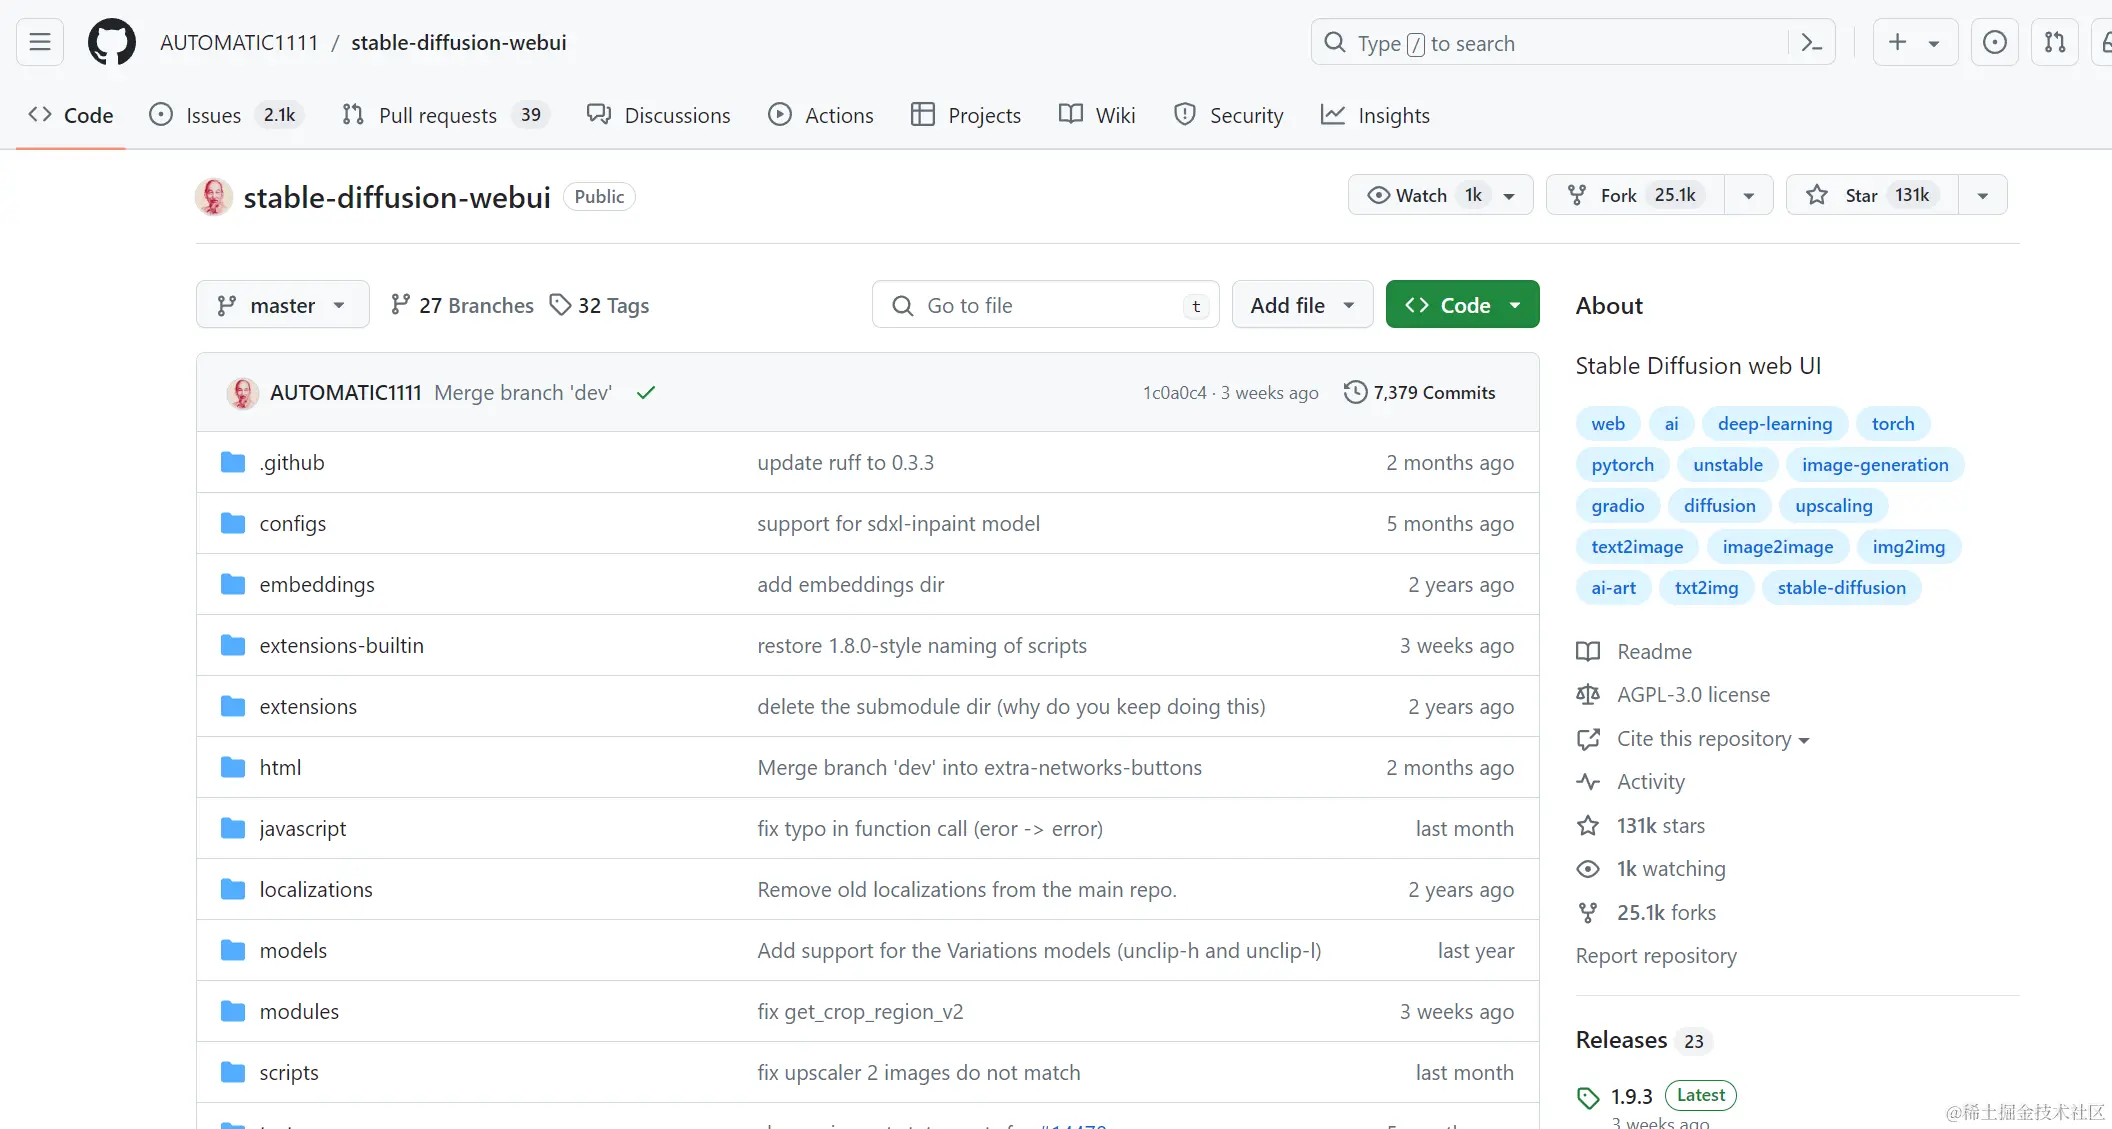Switch to the Issues tab
Screen dimensions: 2112x1129
pyautogui.click(x=226, y=115)
